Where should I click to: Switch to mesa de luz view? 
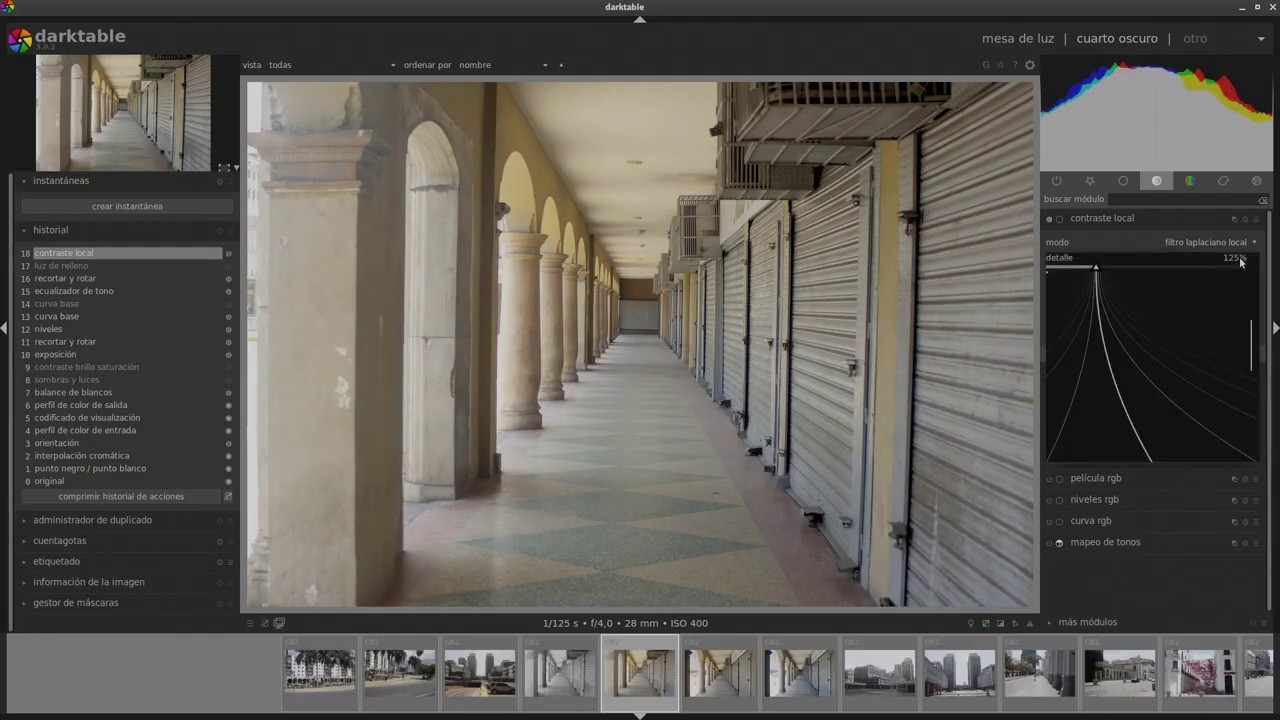pyautogui.click(x=1018, y=39)
